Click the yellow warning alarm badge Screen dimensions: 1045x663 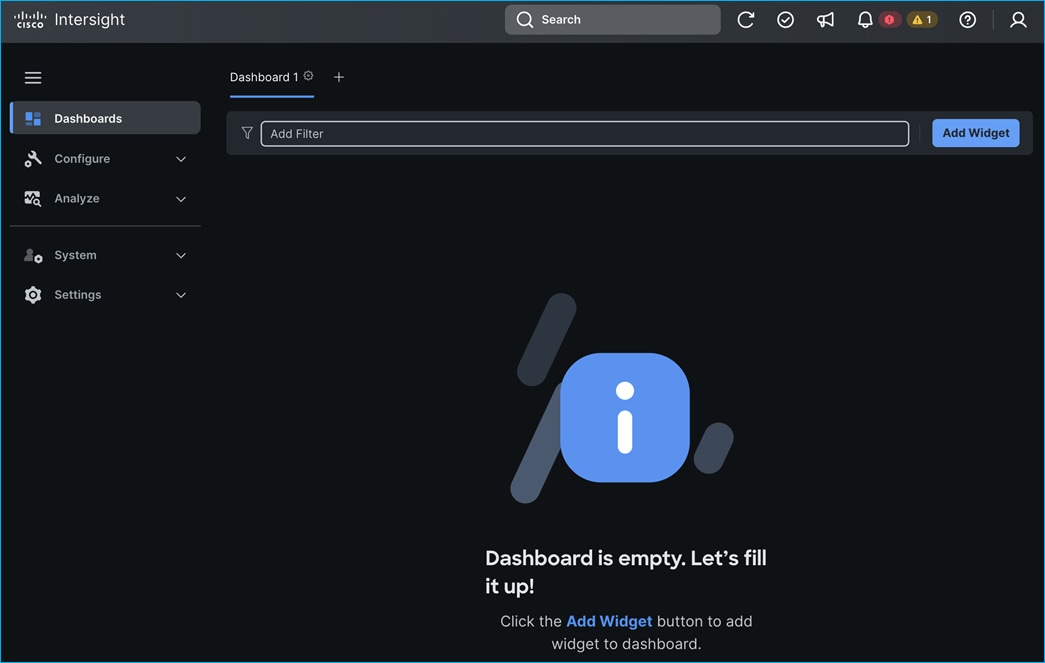pyautogui.click(x=922, y=20)
